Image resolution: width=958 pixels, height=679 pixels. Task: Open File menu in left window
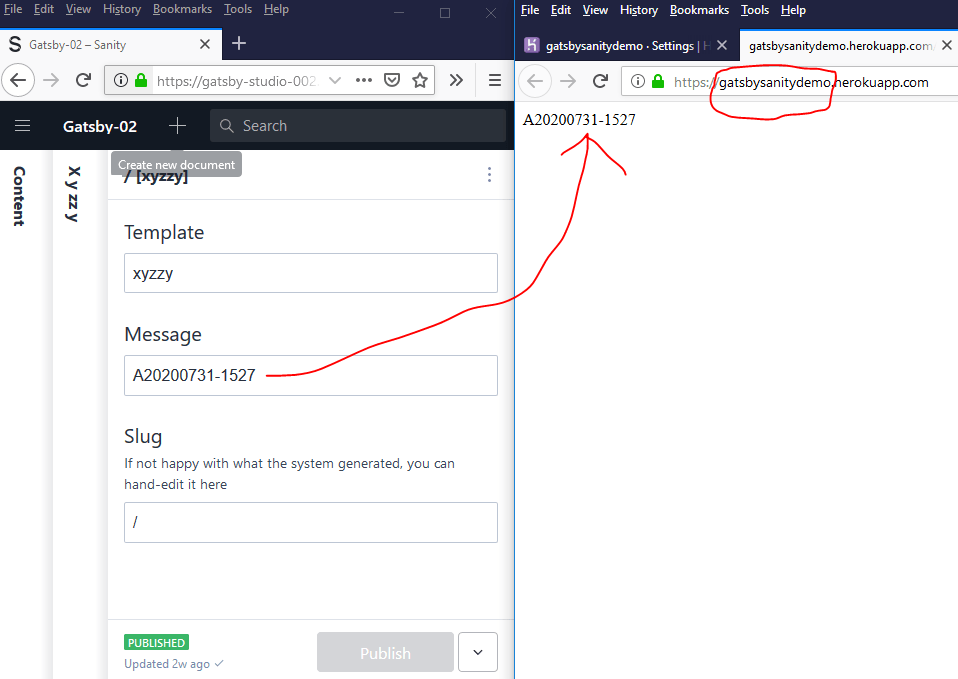(x=13, y=9)
